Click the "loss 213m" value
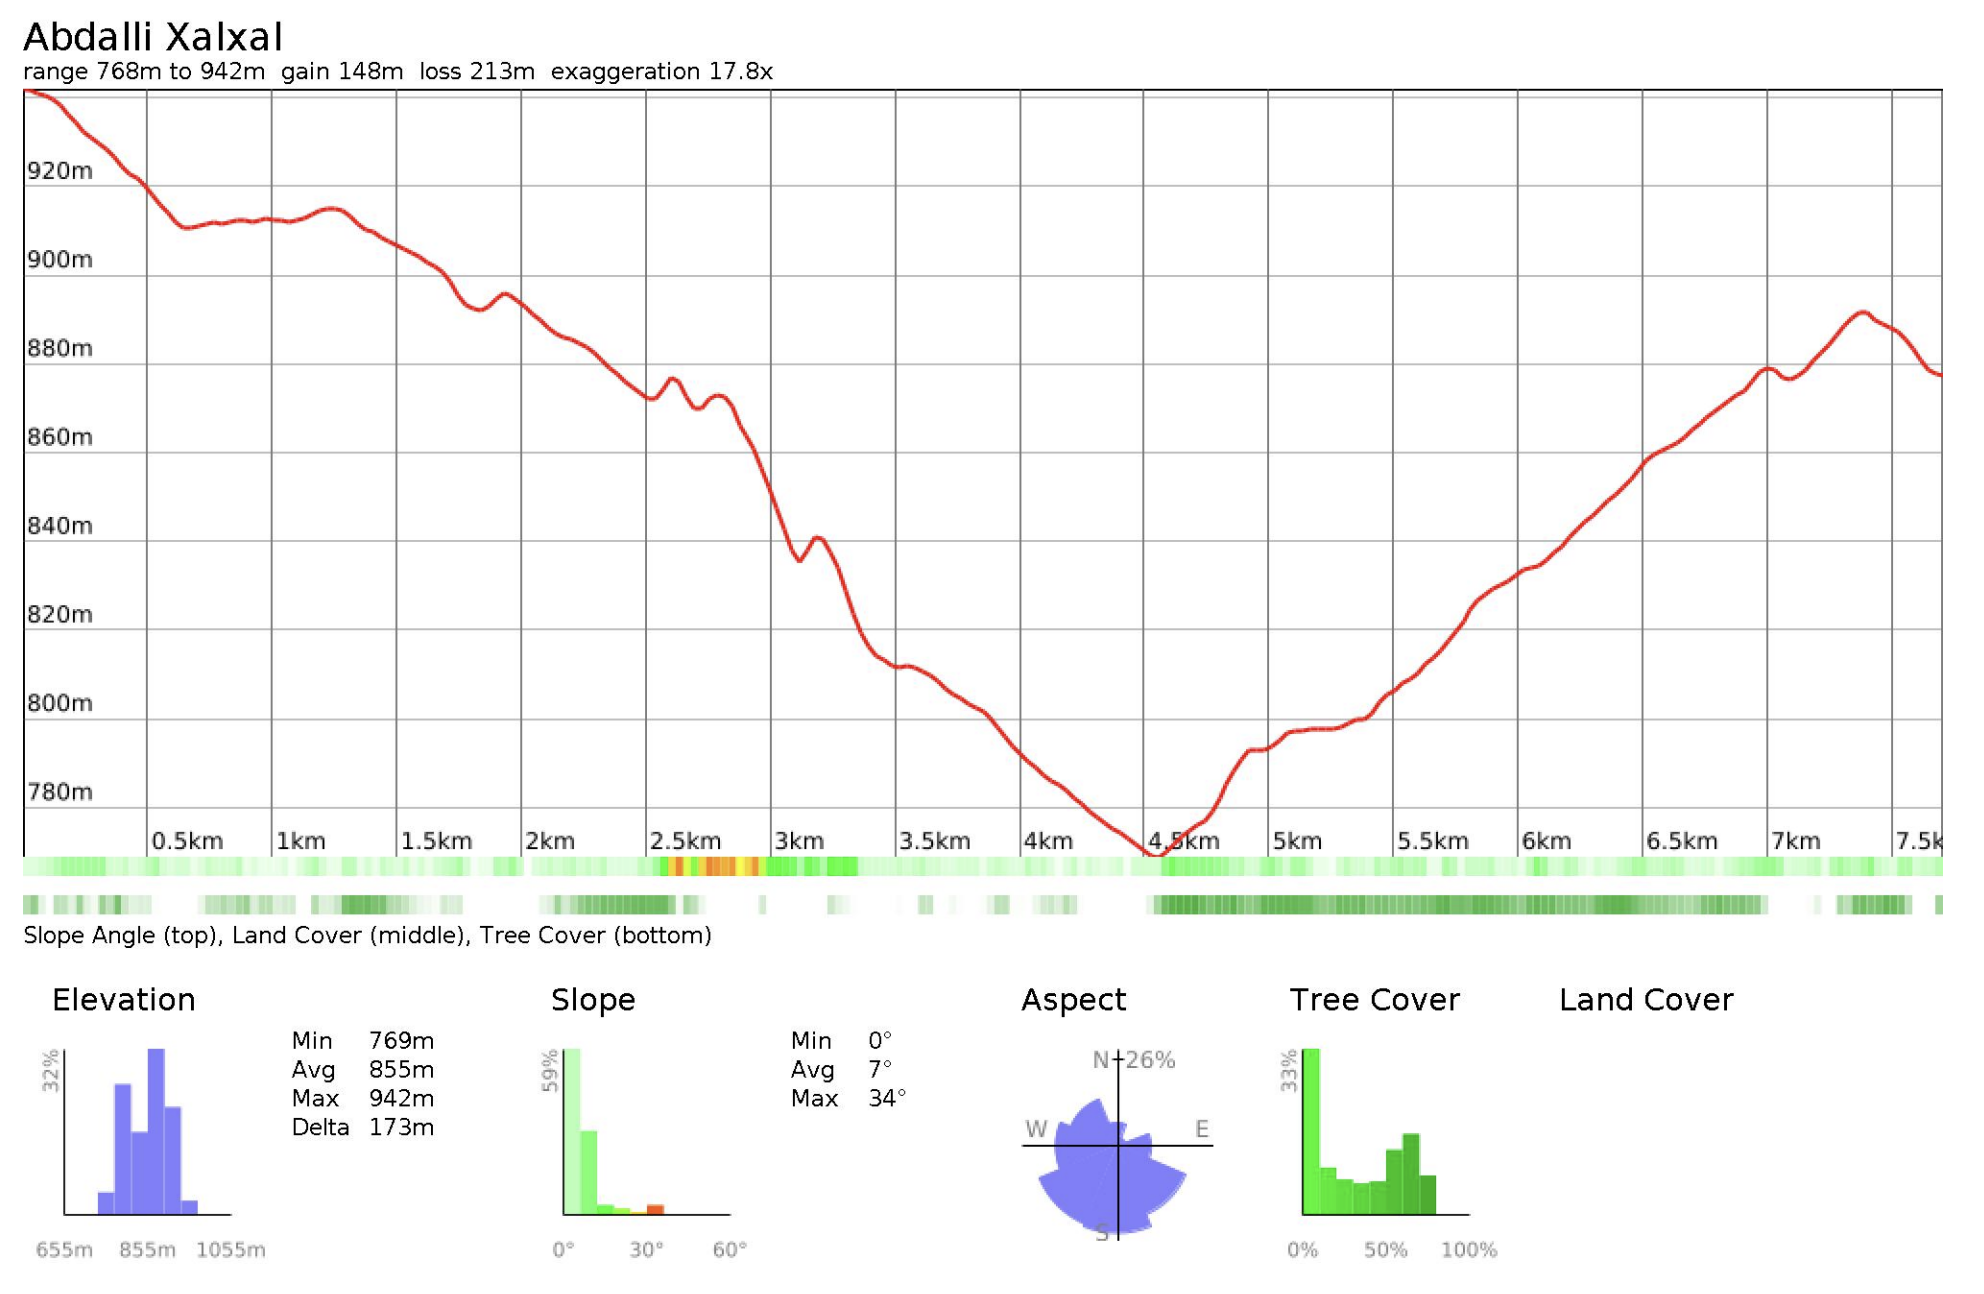The height and width of the screenshot is (1294, 1984). (477, 72)
